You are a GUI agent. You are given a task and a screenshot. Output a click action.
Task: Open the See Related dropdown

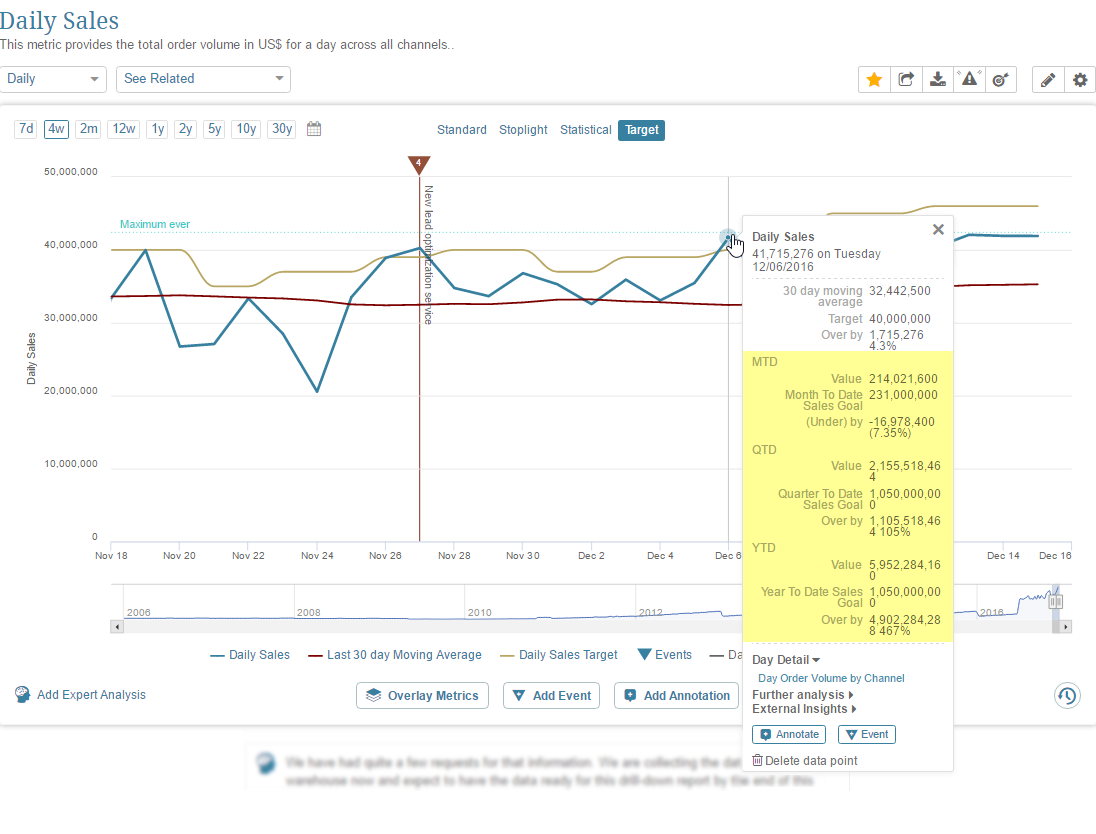(203, 79)
